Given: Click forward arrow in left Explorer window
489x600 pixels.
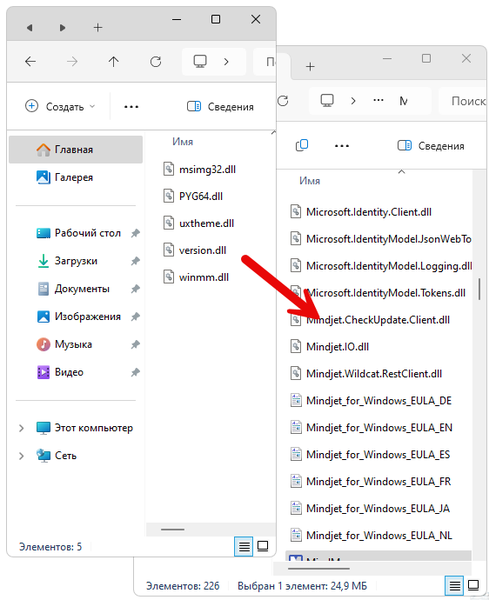Looking at the screenshot, I should pos(72,61).
